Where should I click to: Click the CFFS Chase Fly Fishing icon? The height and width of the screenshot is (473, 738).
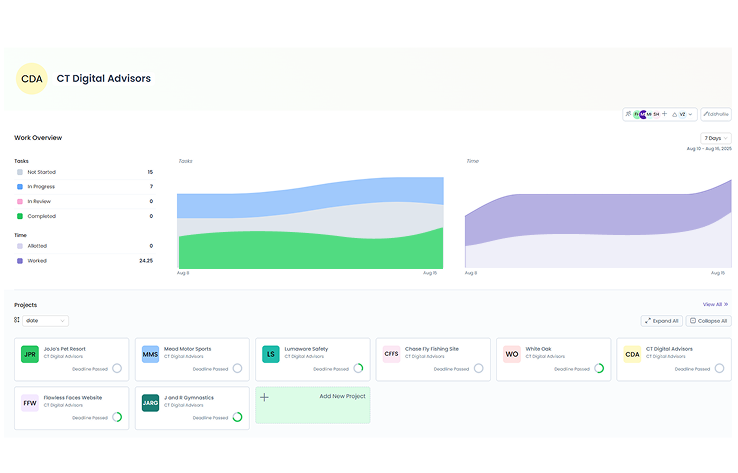pyautogui.click(x=391, y=354)
